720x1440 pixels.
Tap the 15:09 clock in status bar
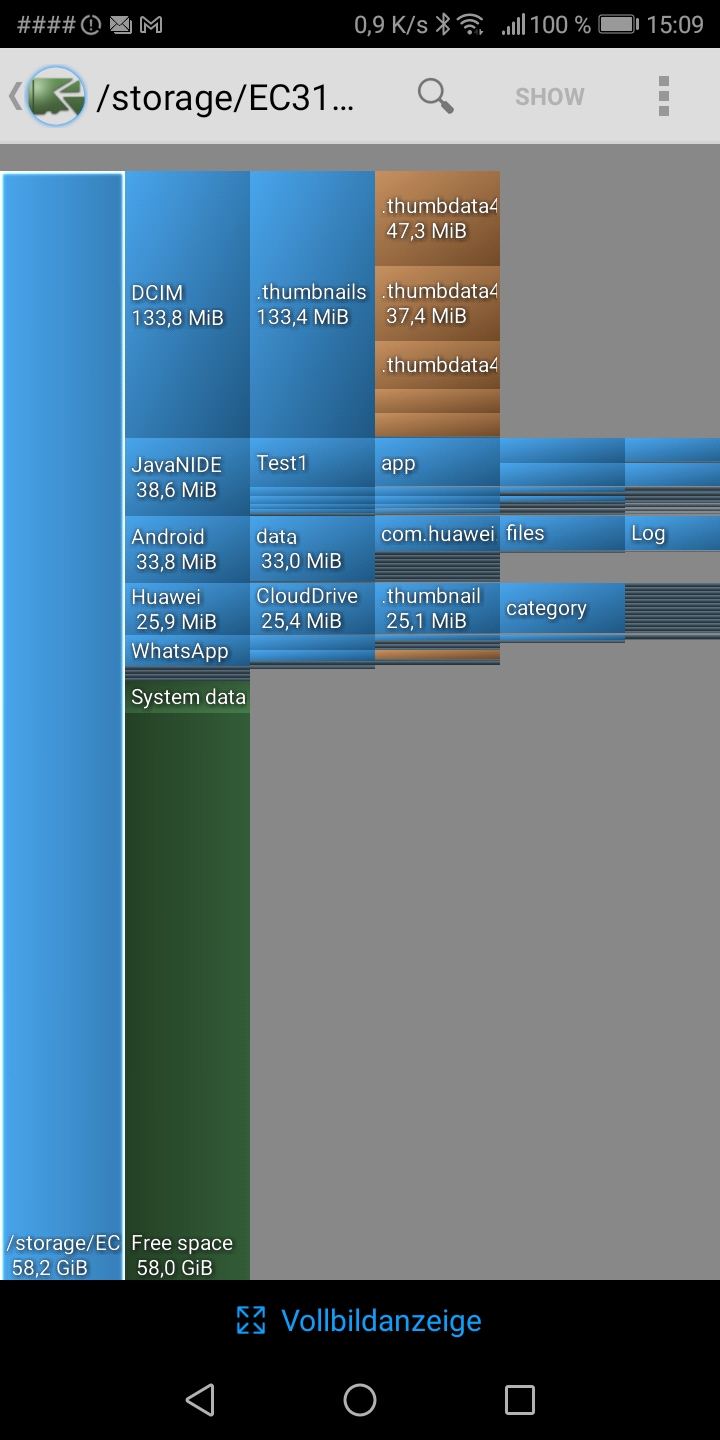[675, 24]
